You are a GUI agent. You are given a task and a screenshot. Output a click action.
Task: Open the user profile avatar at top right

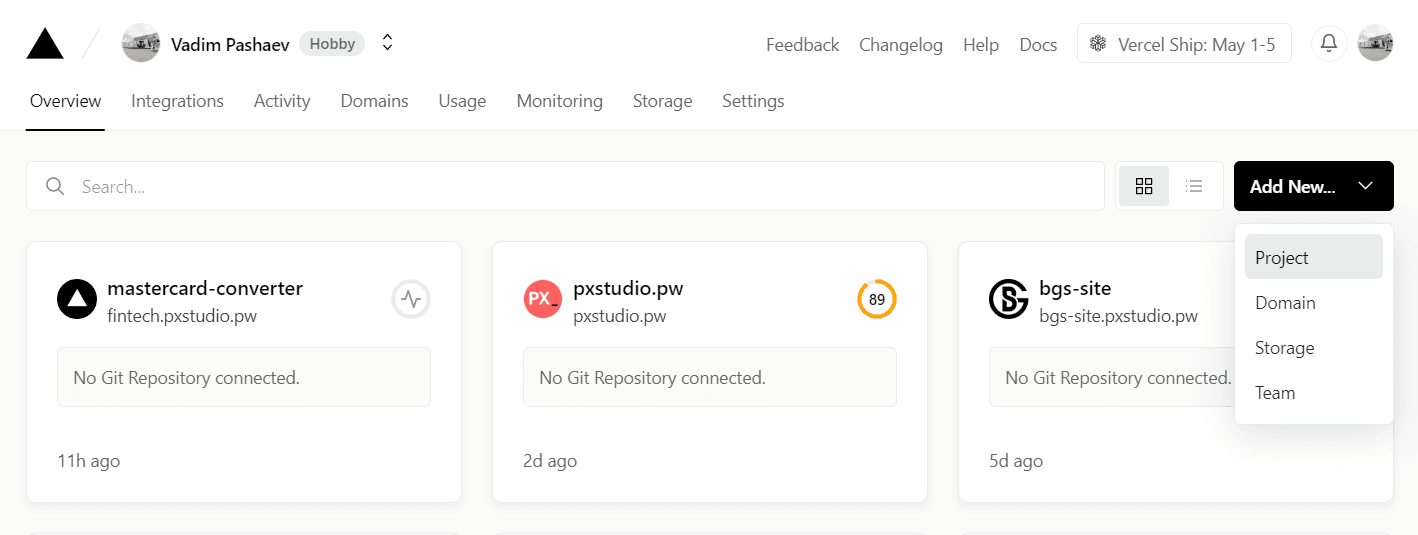(1375, 44)
